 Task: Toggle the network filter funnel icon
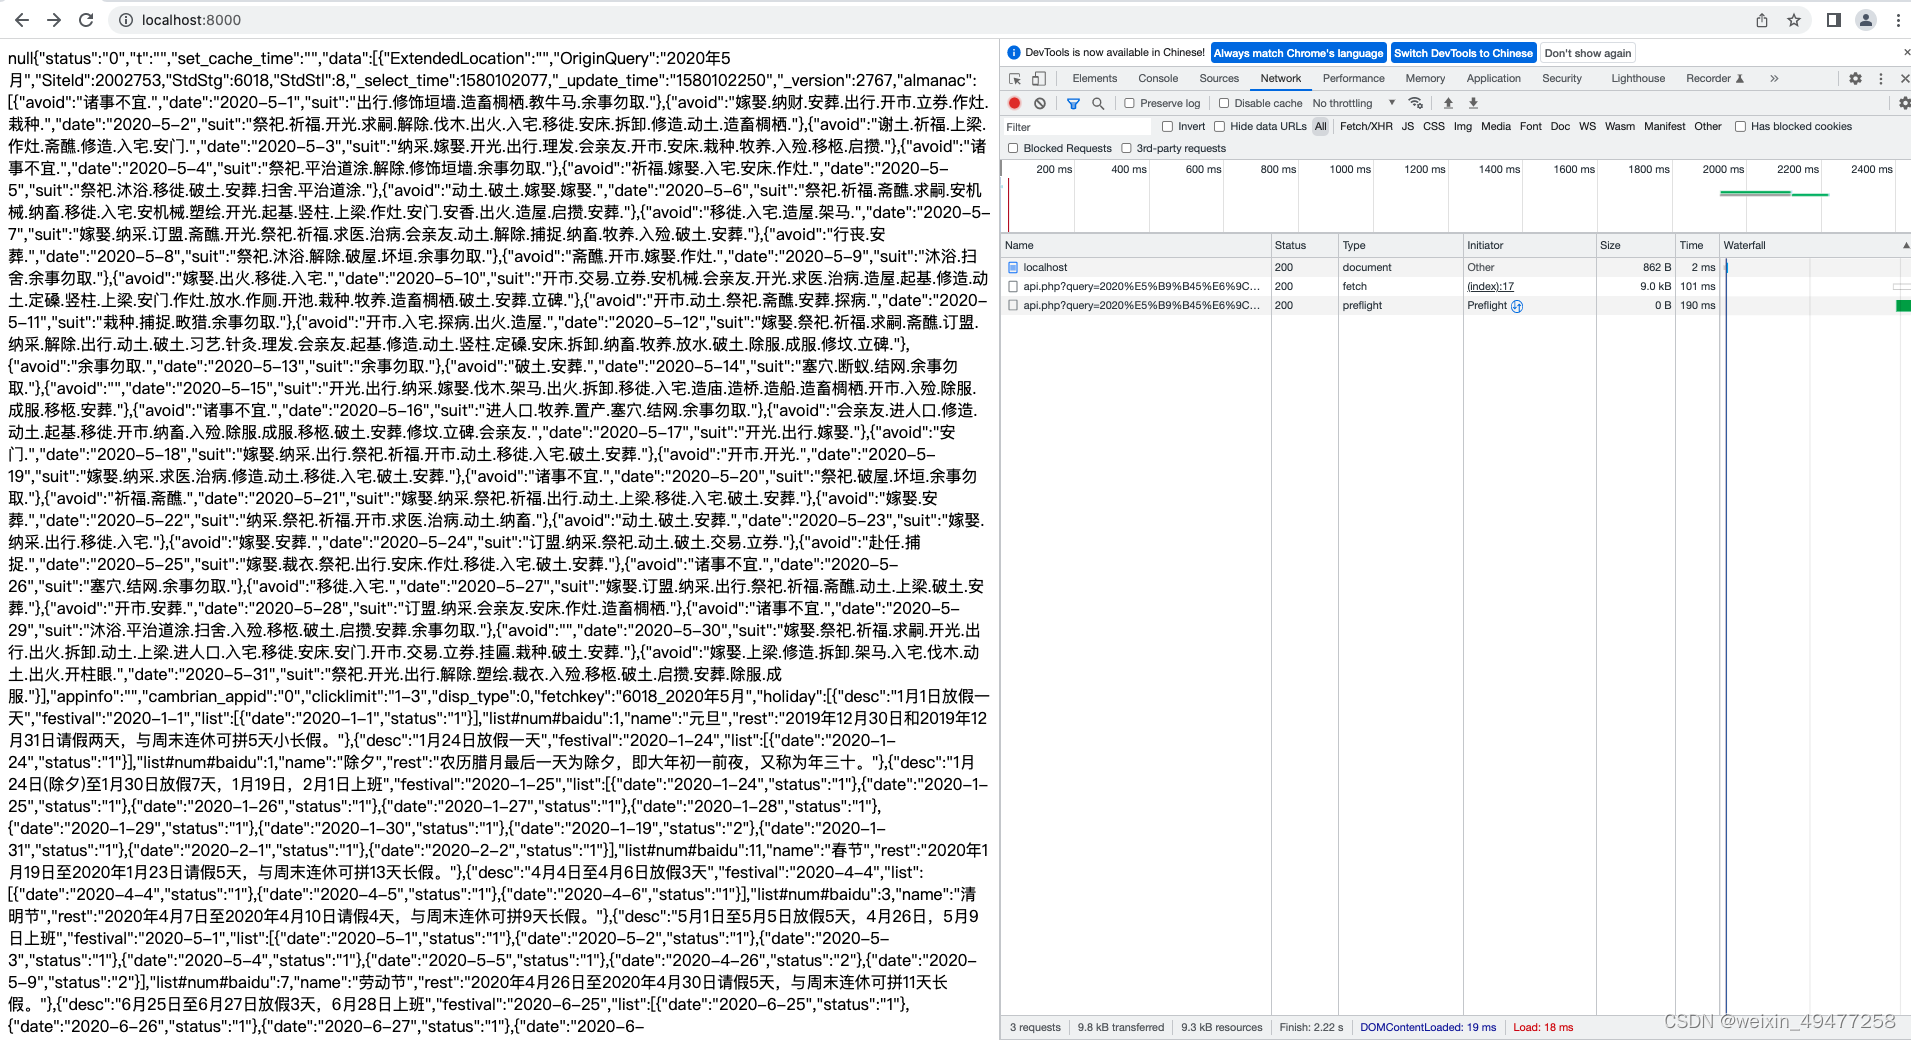coord(1073,103)
